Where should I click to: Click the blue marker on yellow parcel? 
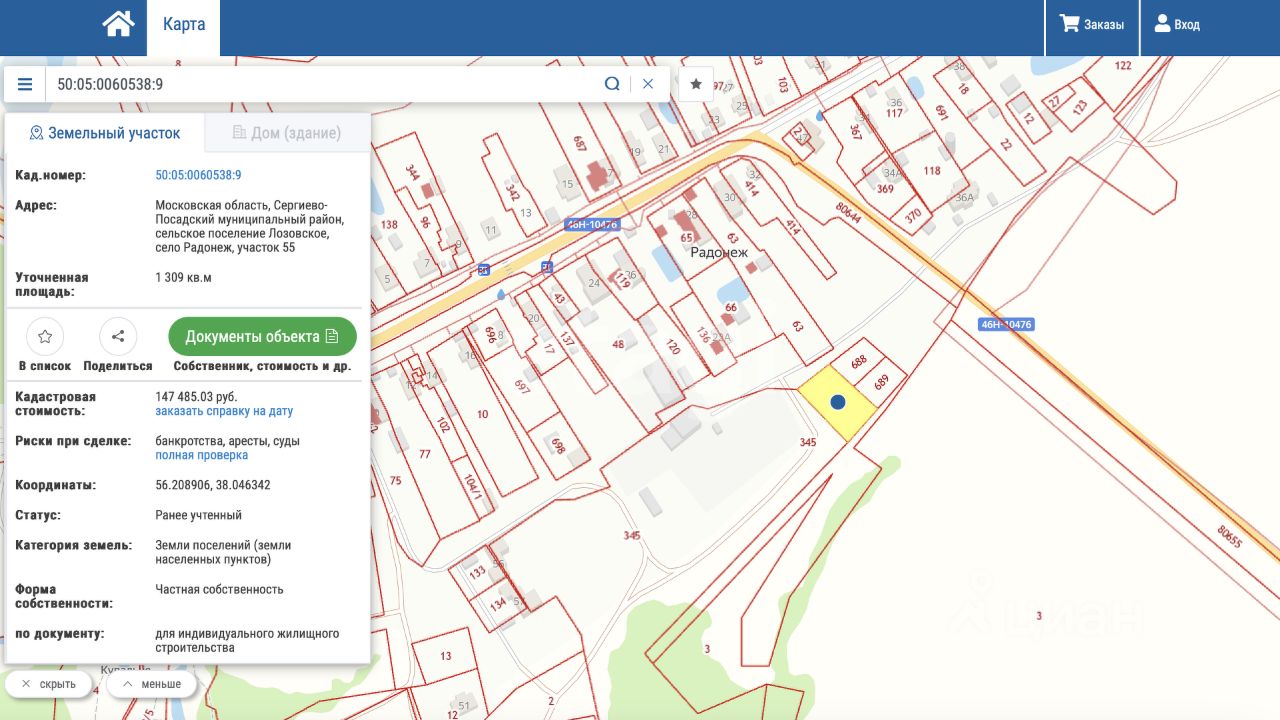838,402
